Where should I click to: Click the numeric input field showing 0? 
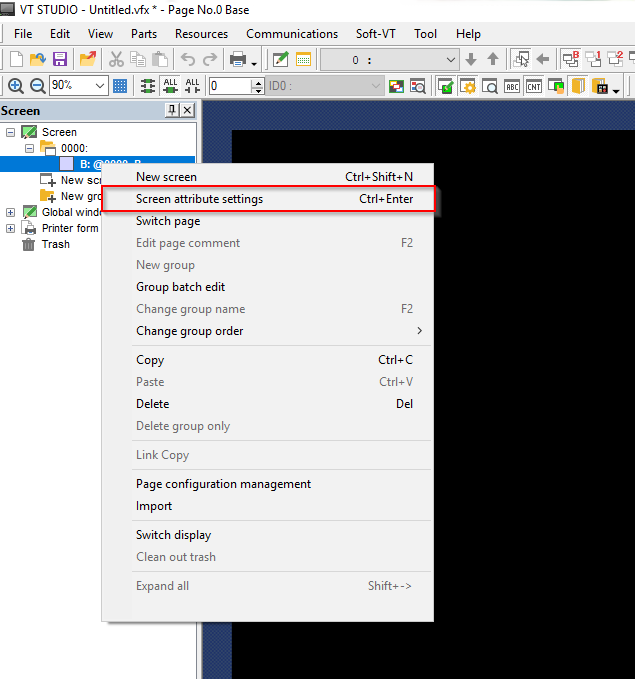point(230,86)
